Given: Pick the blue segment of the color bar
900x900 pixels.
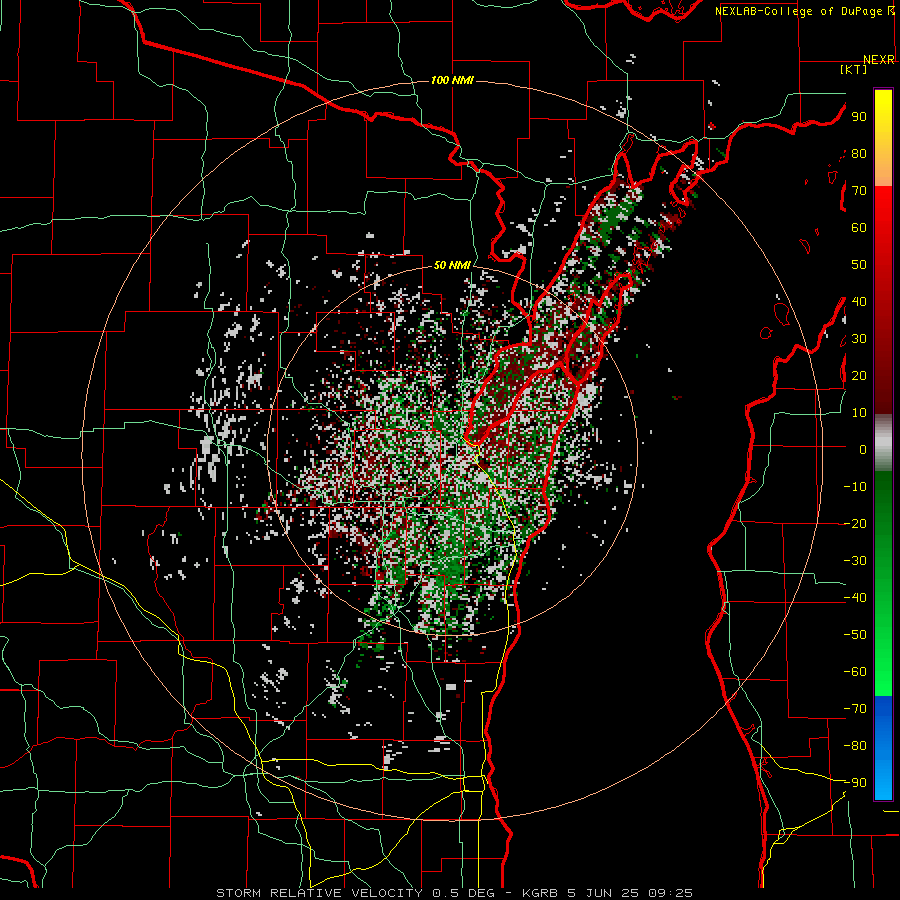Looking at the screenshot, I should [883, 747].
